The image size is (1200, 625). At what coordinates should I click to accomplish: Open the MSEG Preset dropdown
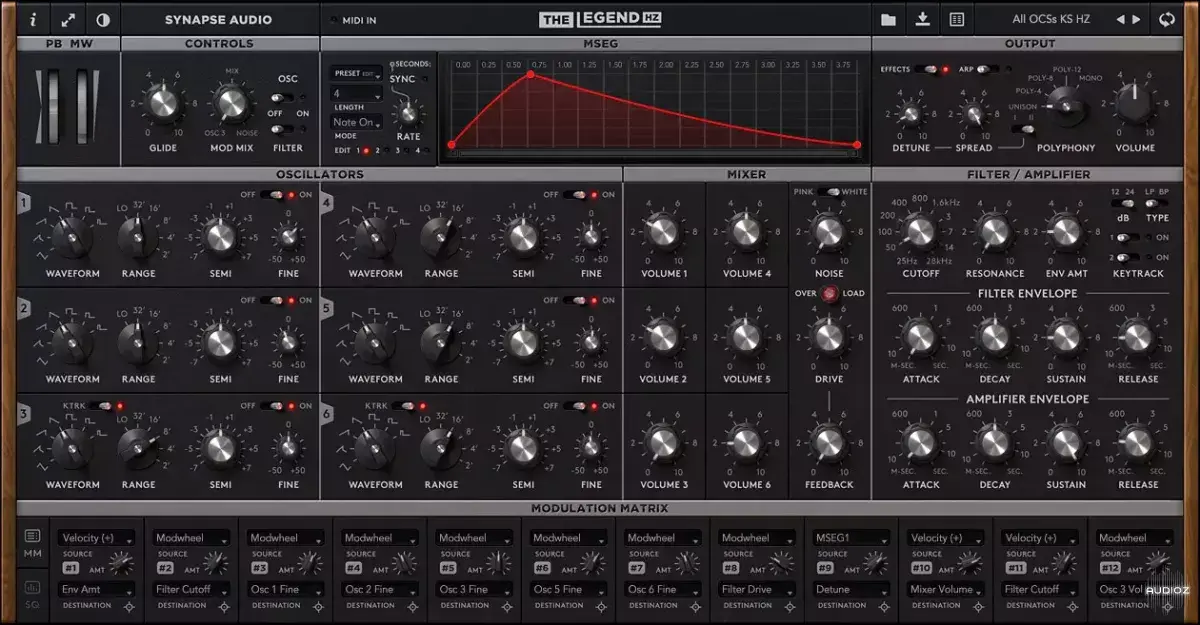[x=356, y=73]
